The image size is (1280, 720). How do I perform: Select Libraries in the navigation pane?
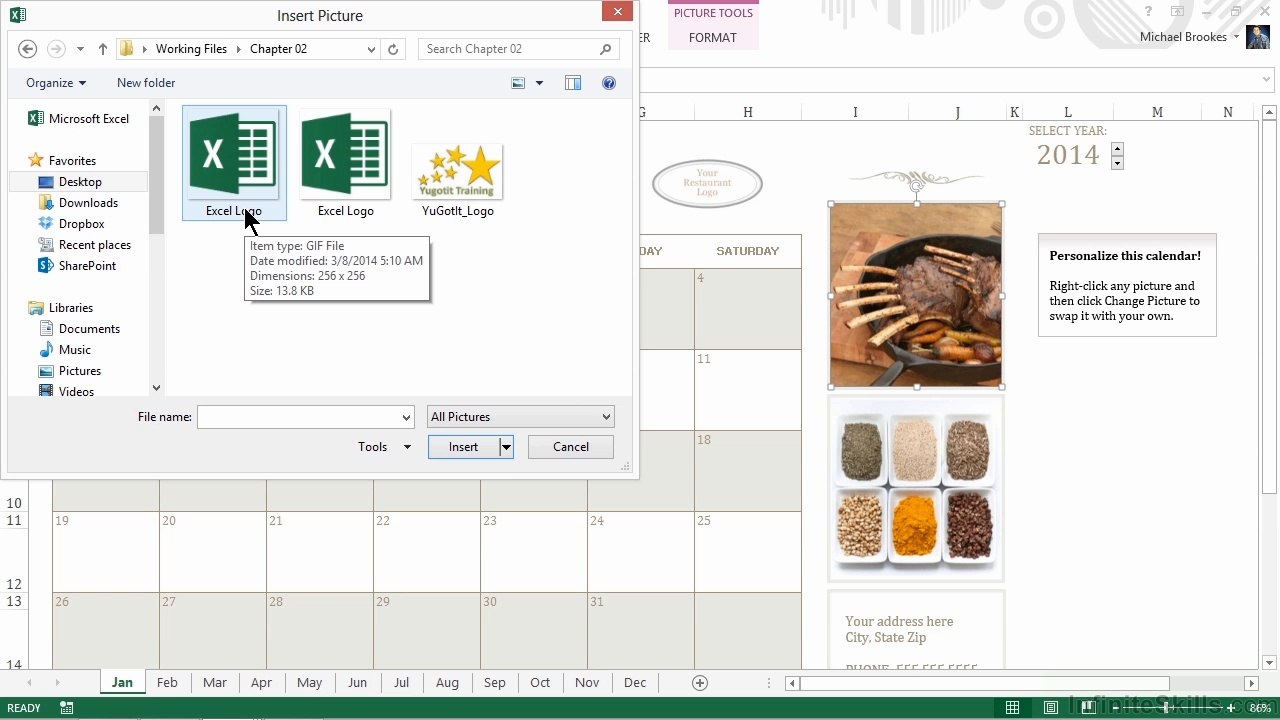(61, 308)
